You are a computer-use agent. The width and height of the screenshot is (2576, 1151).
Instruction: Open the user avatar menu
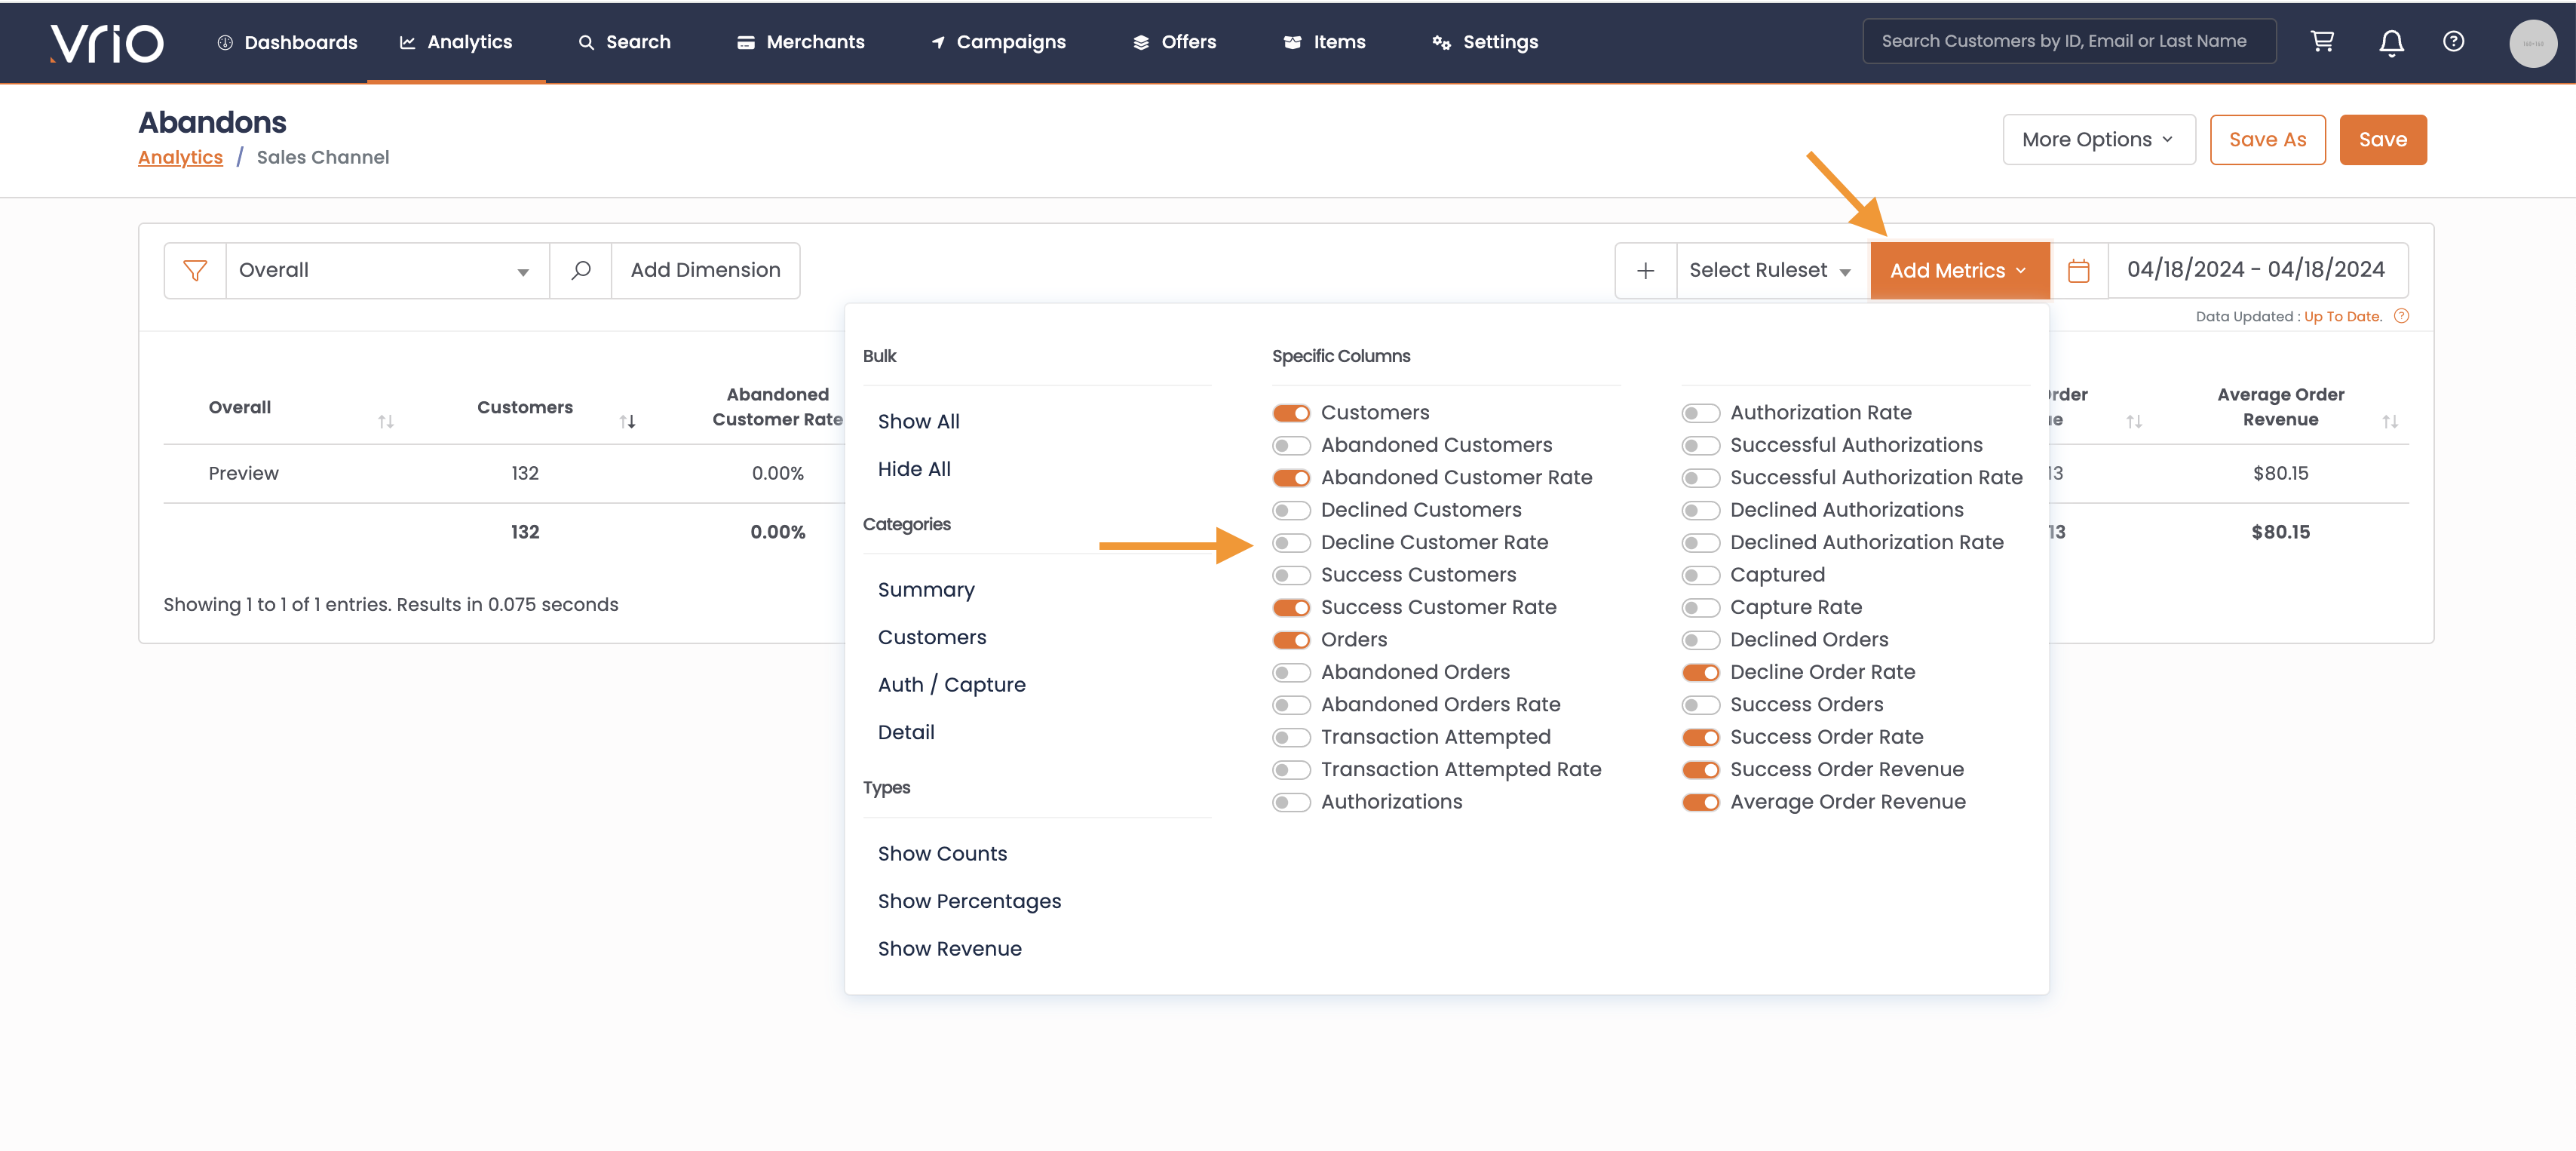click(x=2533, y=43)
